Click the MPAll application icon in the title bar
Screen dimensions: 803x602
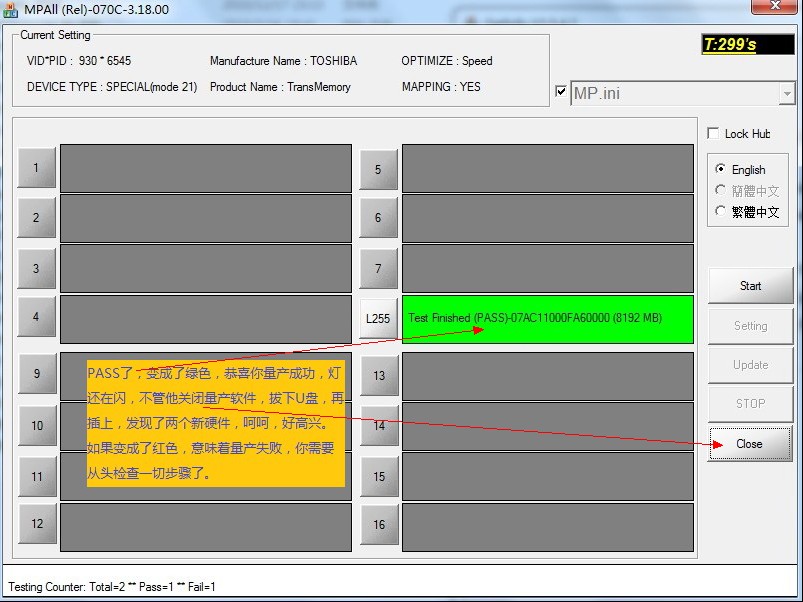tap(12, 8)
